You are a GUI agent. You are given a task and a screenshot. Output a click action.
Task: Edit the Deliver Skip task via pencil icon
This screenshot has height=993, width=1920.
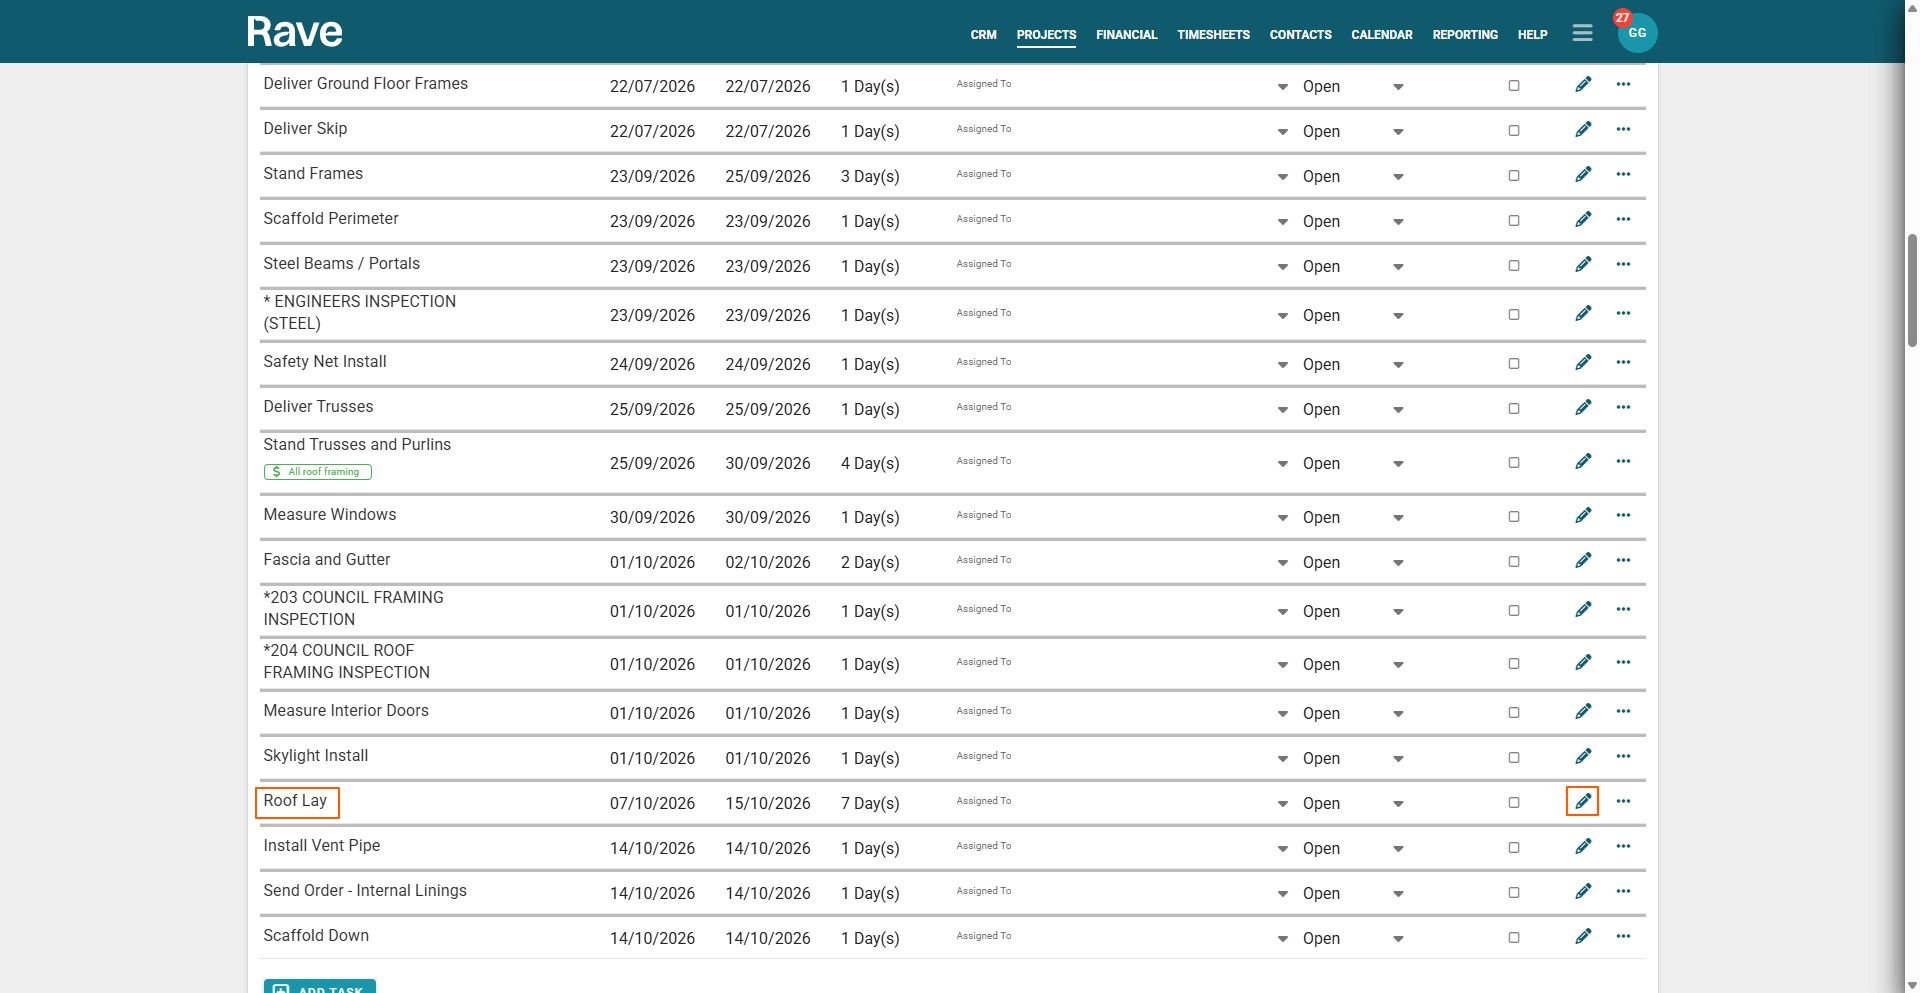click(1582, 129)
